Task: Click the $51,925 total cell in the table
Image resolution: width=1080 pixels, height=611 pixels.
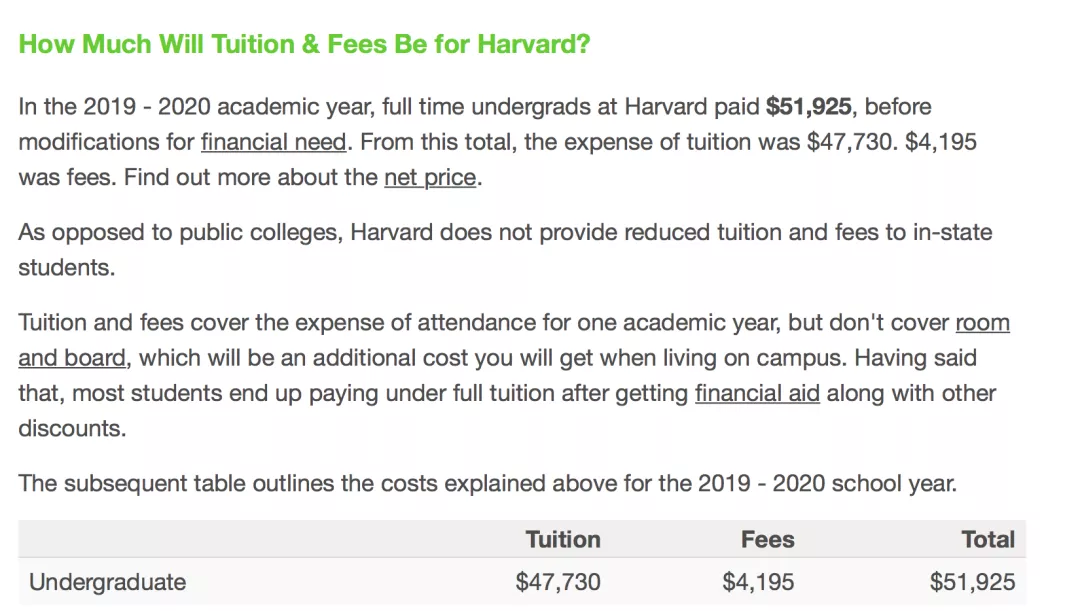Action: coord(972,582)
